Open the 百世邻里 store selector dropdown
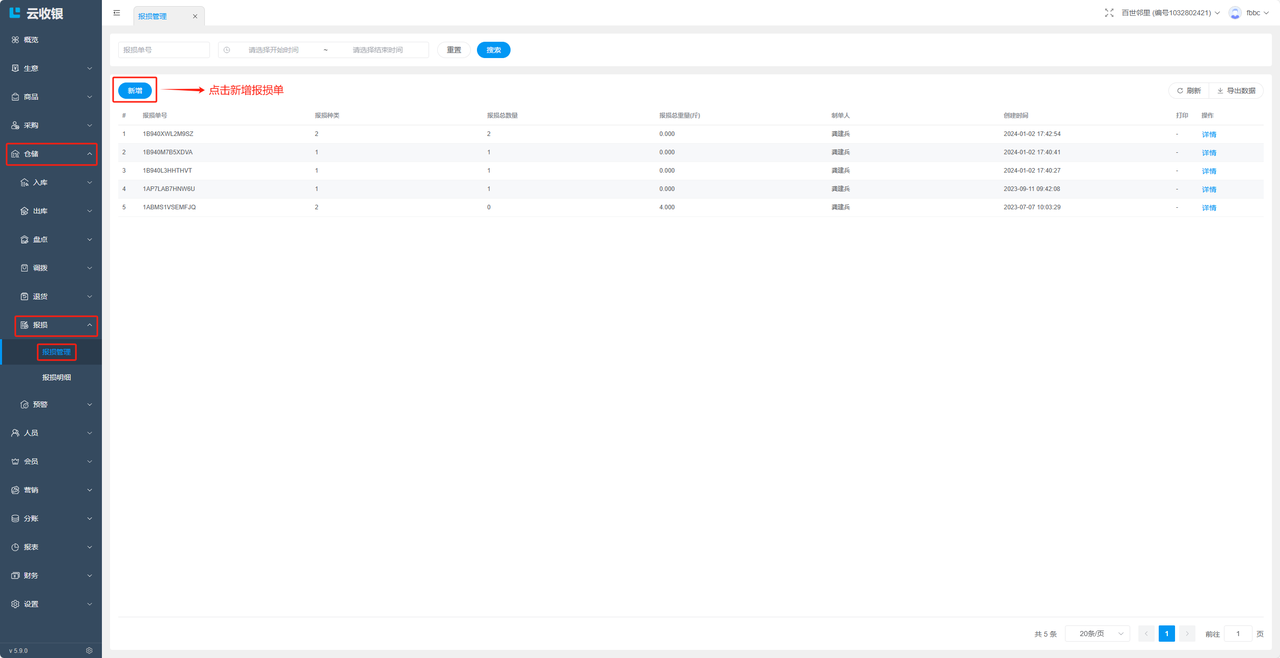 tap(1170, 13)
